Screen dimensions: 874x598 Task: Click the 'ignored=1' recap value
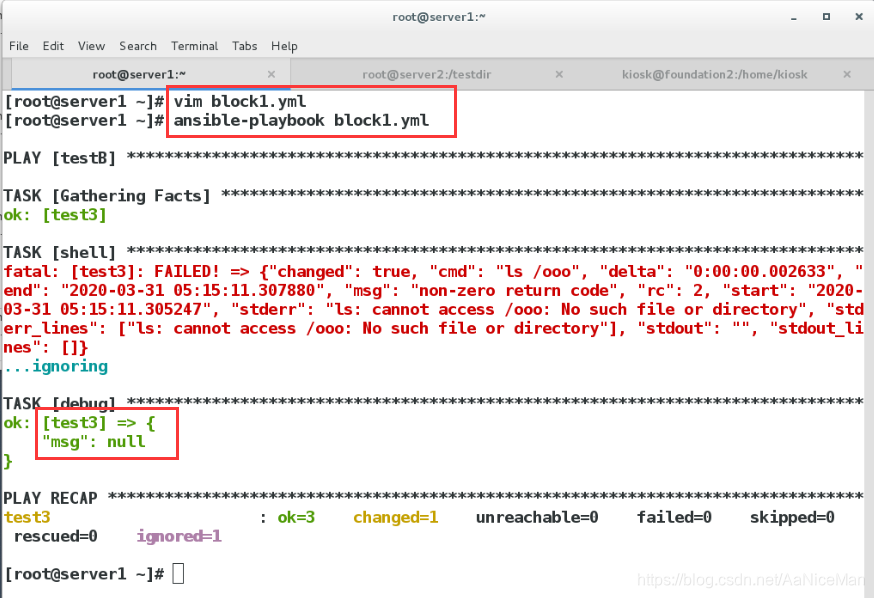[179, 537]
